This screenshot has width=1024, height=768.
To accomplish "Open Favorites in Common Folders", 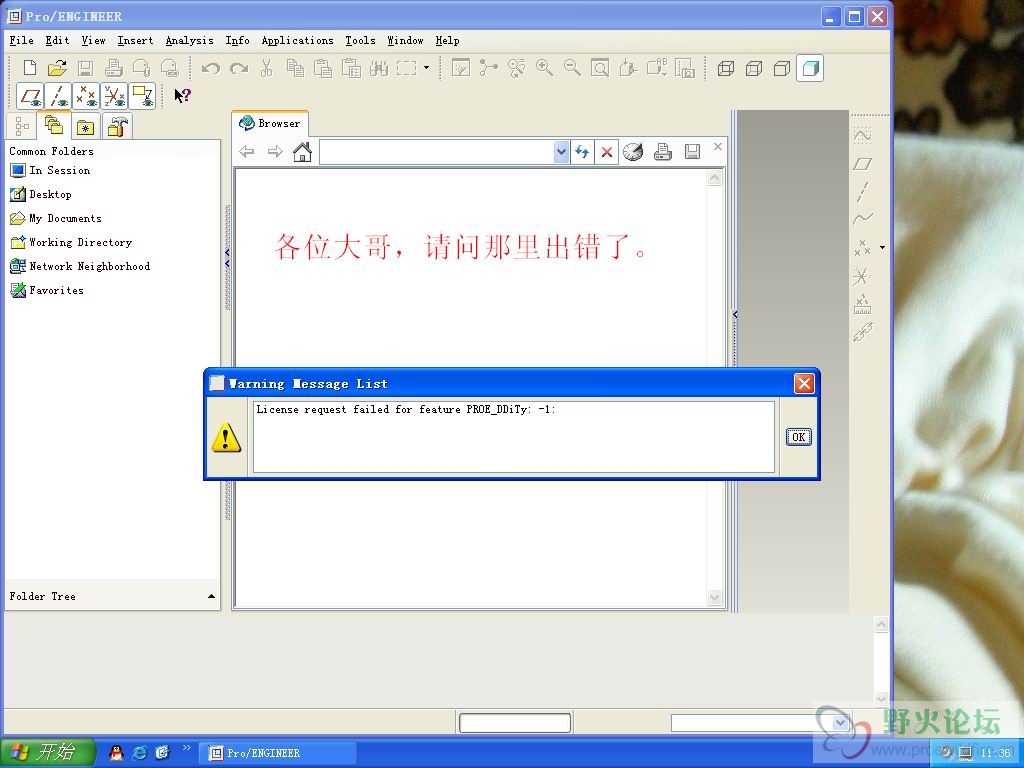I will [x=47, y=291].
